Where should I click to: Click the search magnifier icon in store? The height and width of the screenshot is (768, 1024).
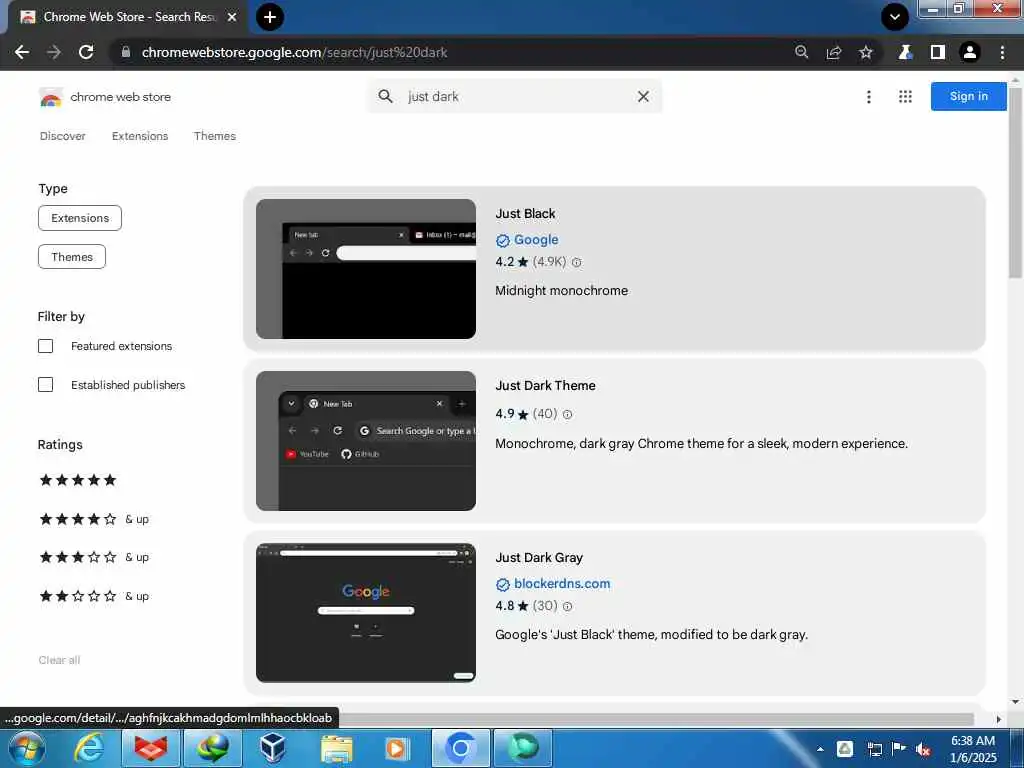pos(385,97)
